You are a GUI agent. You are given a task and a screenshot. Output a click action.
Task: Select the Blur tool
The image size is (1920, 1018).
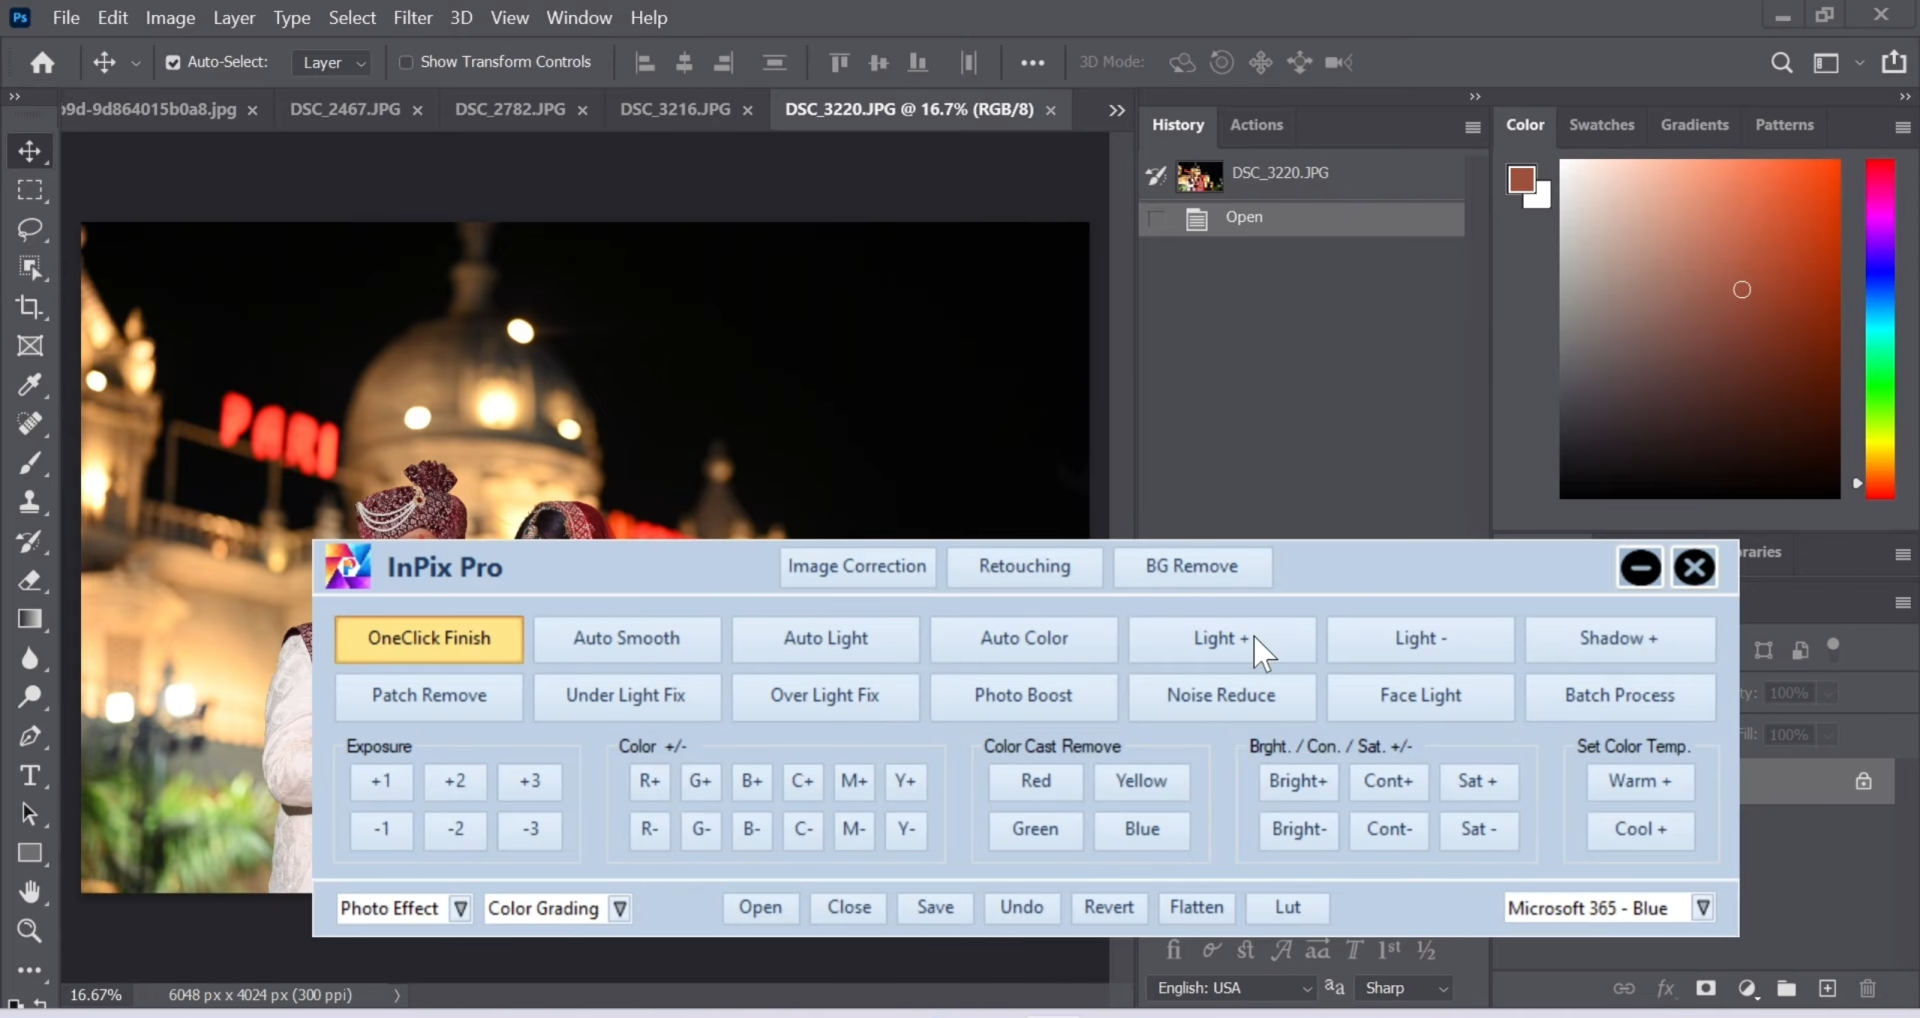point(30,658)
